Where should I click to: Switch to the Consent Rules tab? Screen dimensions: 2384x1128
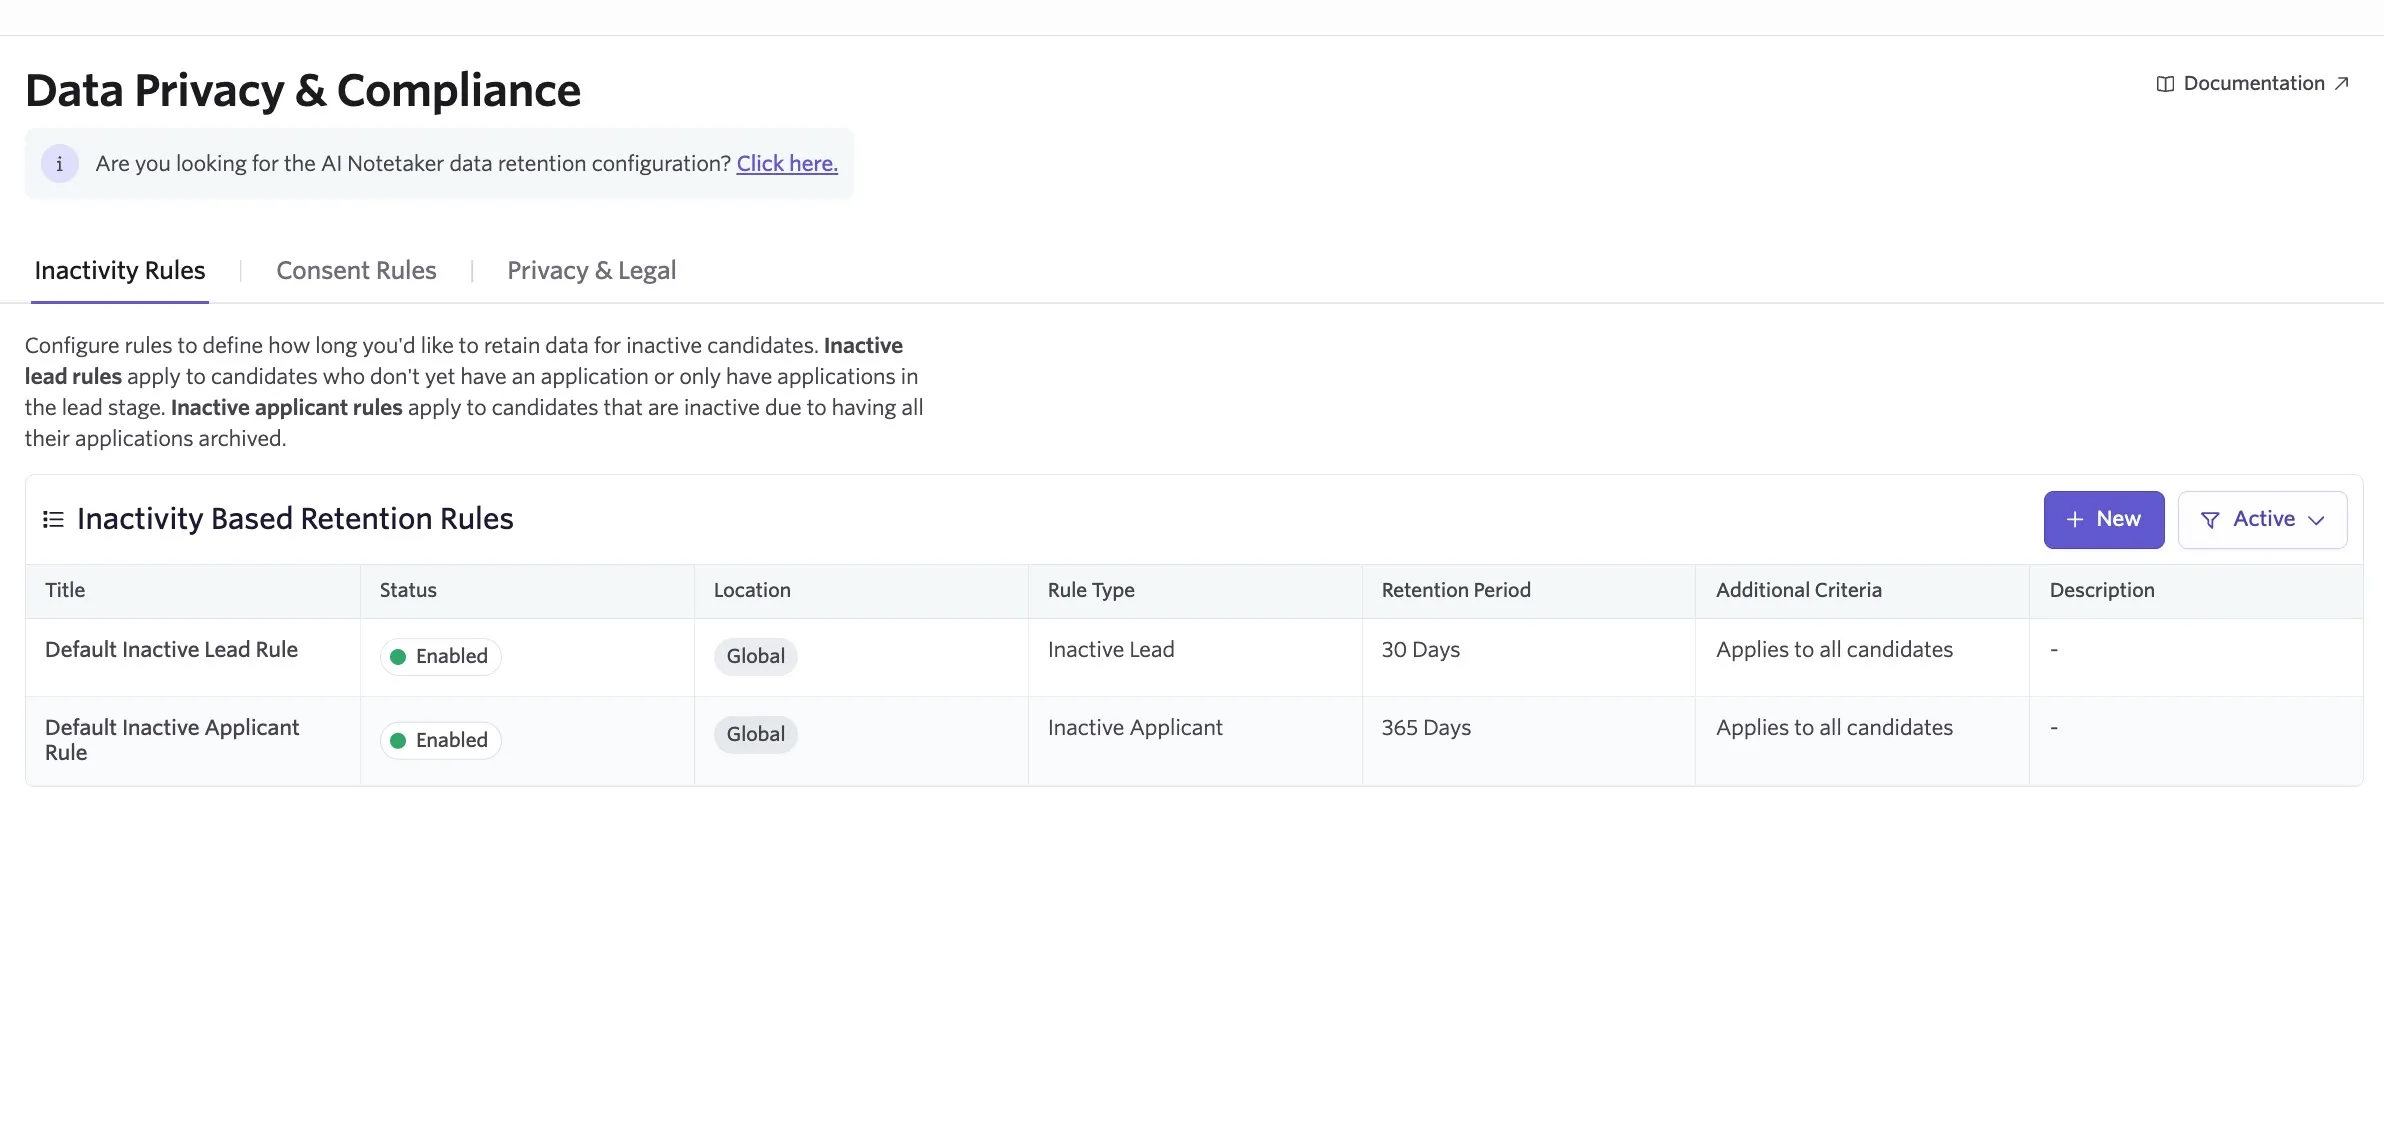(x=356, y=270)
